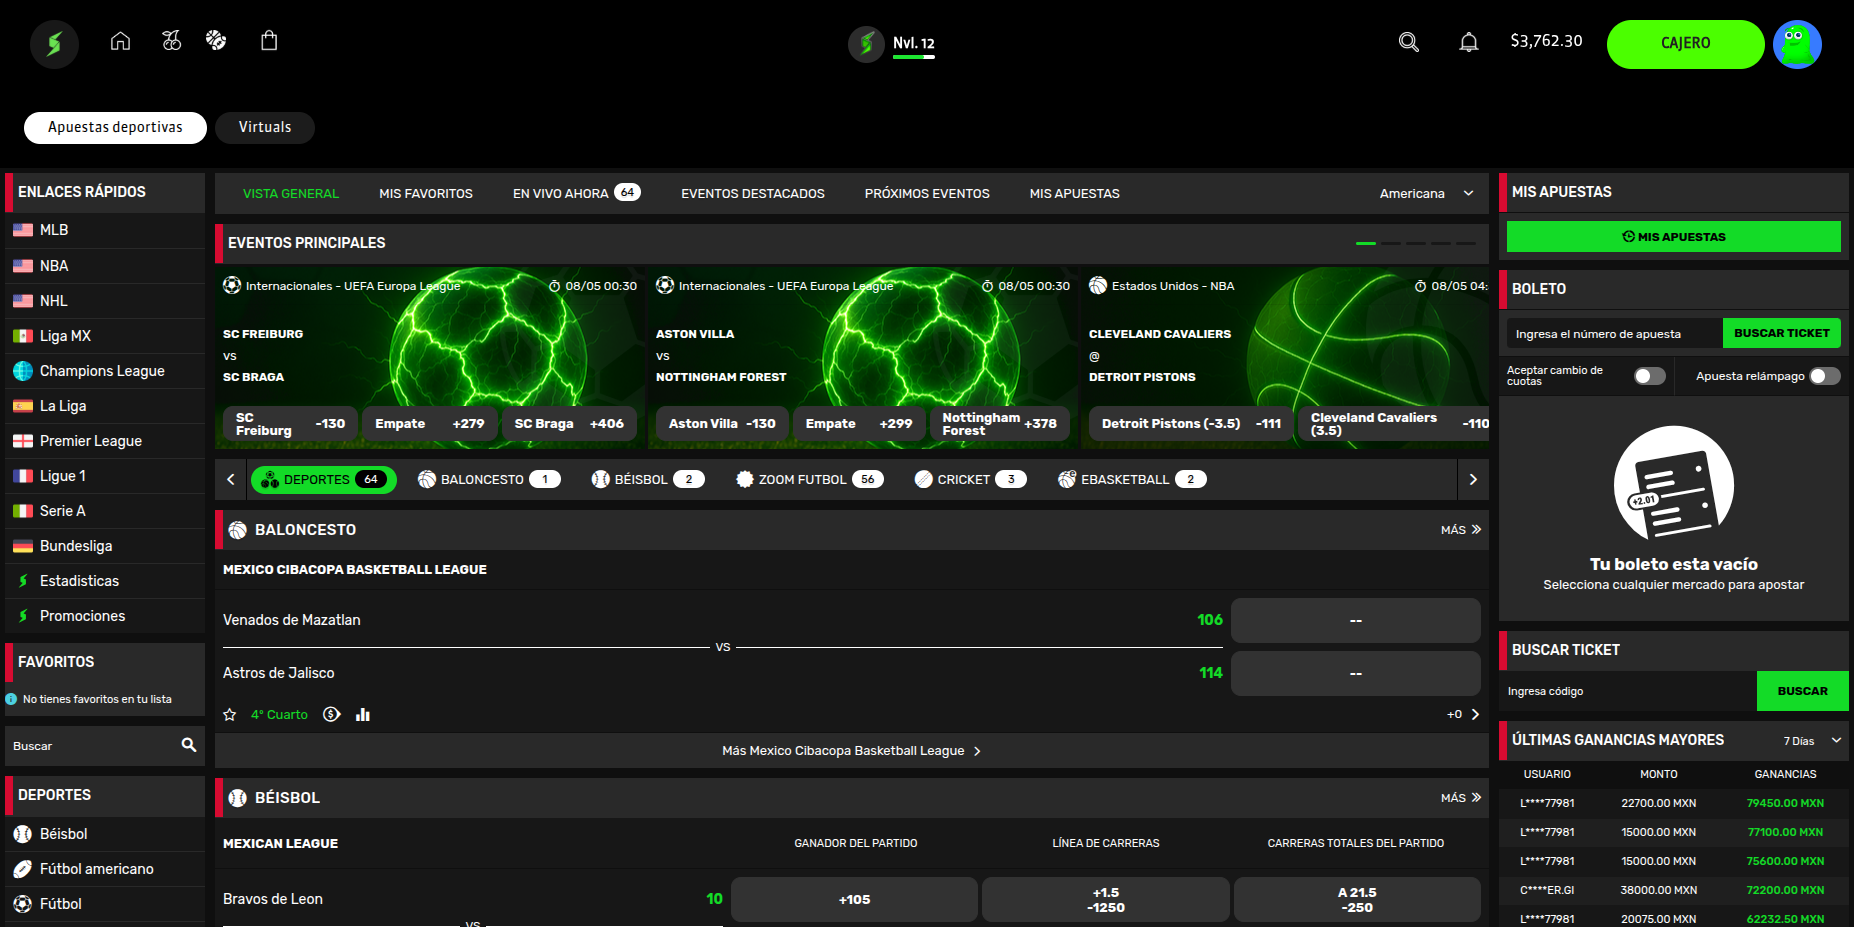This screenshot has width=1854, height=927.
Task: Select Ebasketball category
Action: (1132, 480)
